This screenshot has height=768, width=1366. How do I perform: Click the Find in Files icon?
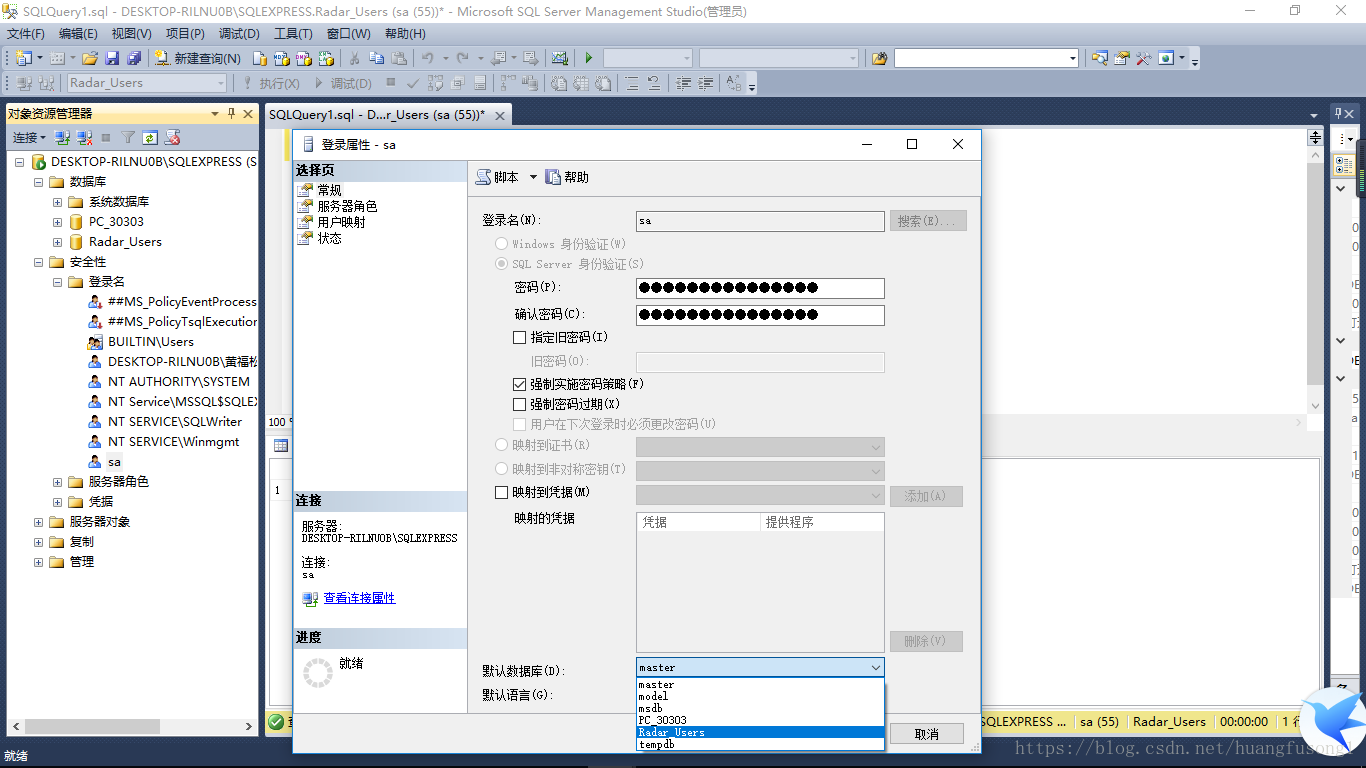[x=879, y=58]
